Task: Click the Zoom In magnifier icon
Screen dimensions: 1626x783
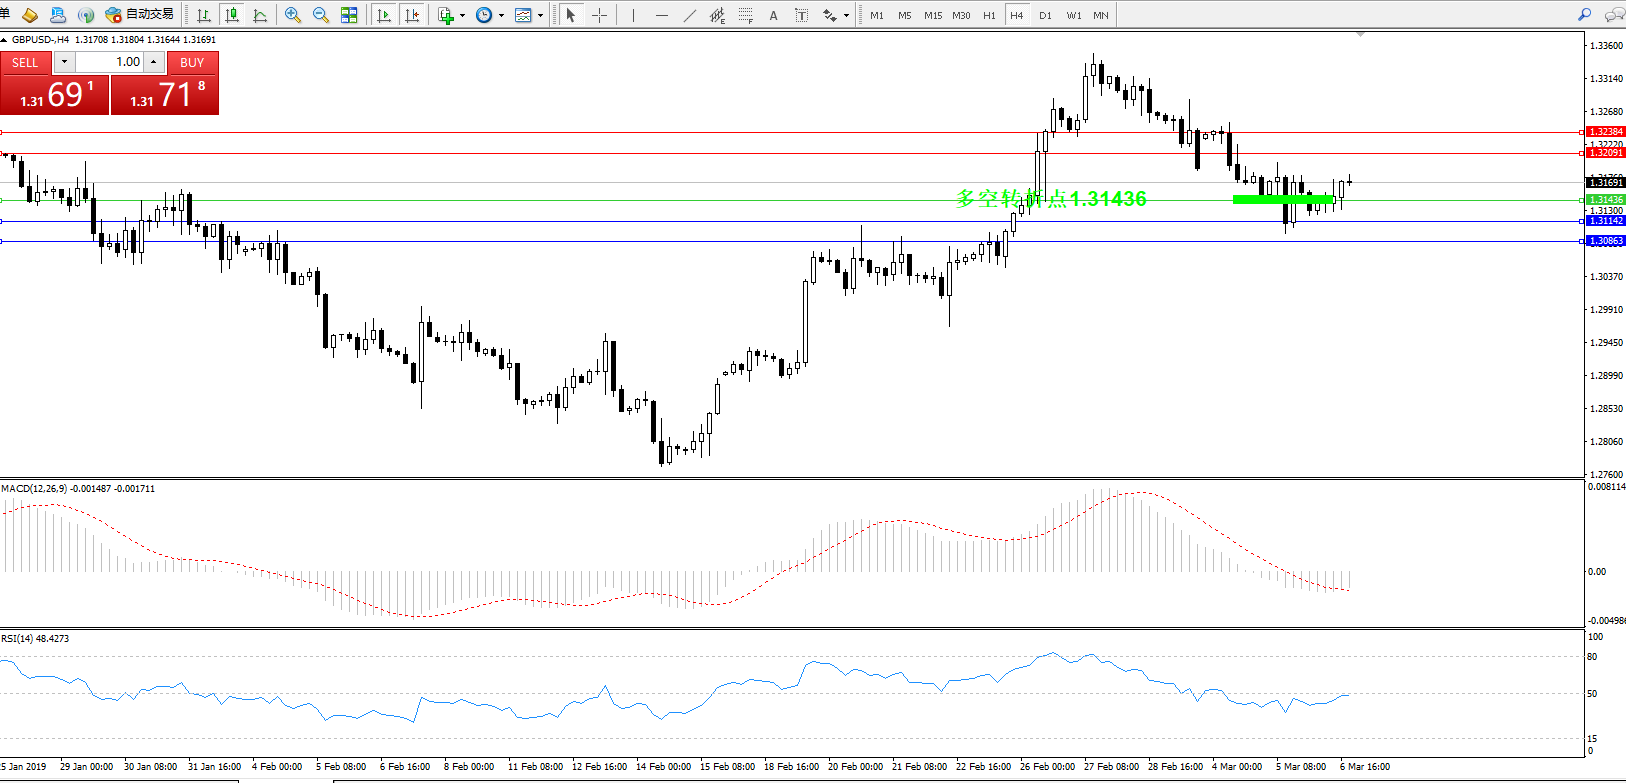Action: tap(292, 15)
